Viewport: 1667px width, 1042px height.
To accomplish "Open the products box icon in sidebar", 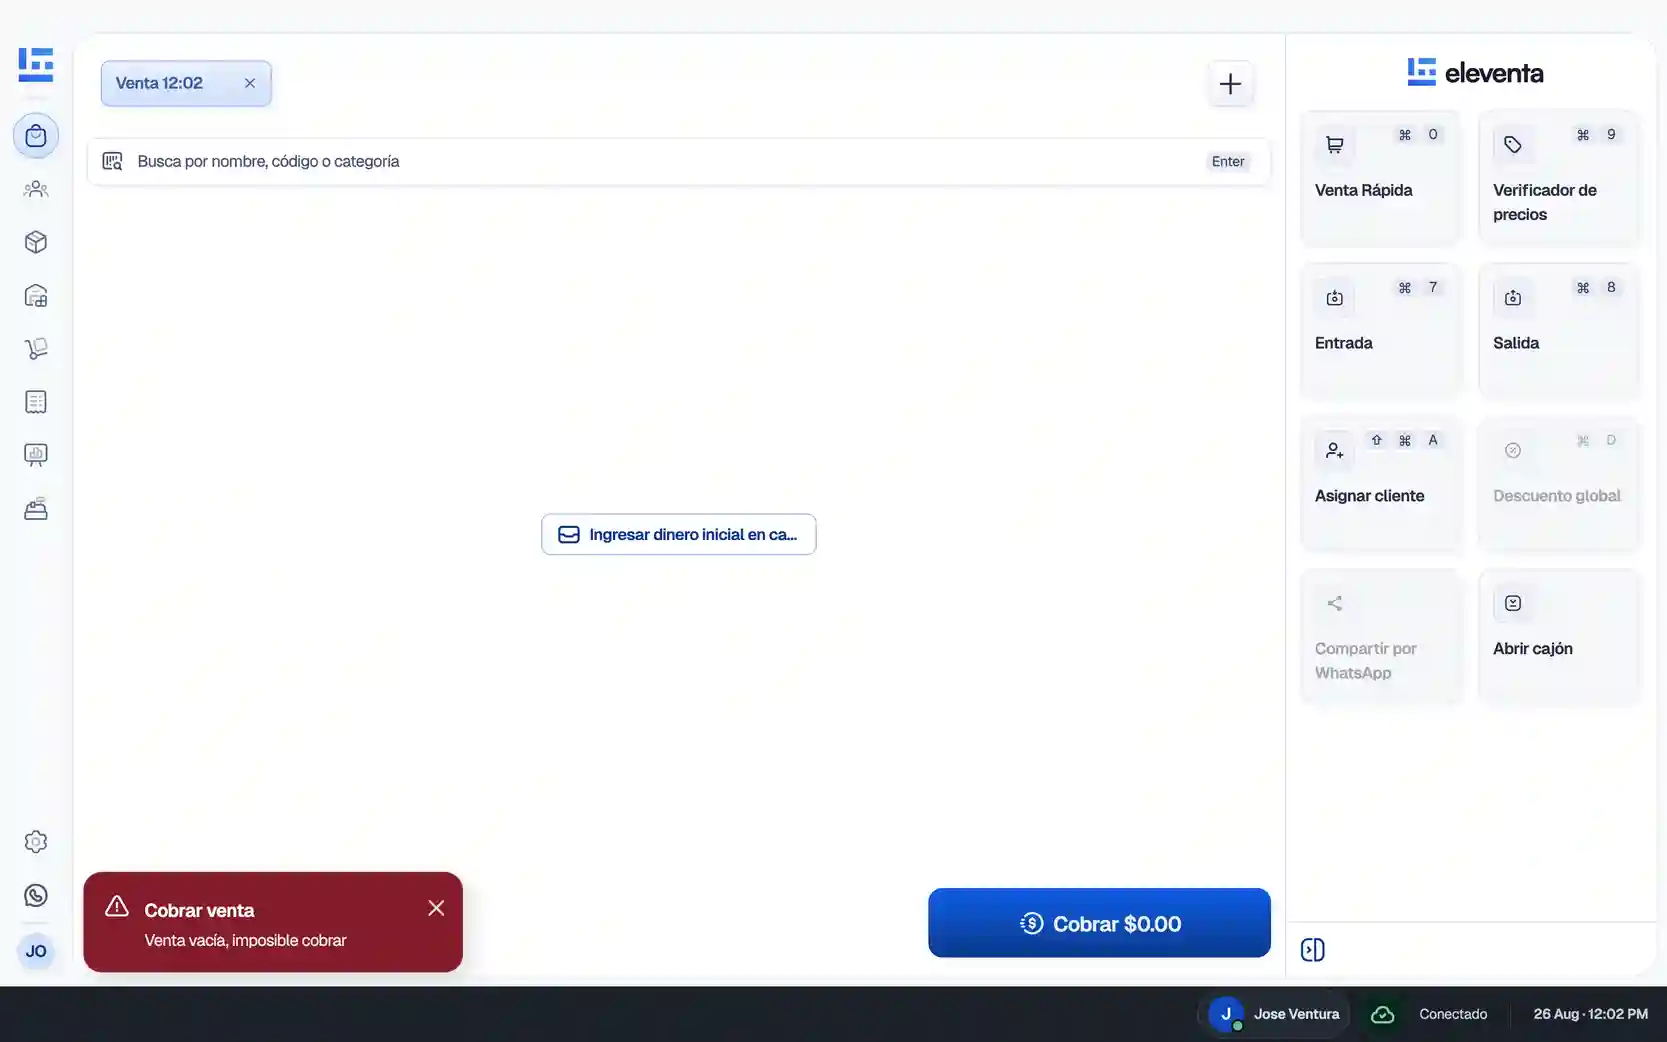I will pos(36,242).
